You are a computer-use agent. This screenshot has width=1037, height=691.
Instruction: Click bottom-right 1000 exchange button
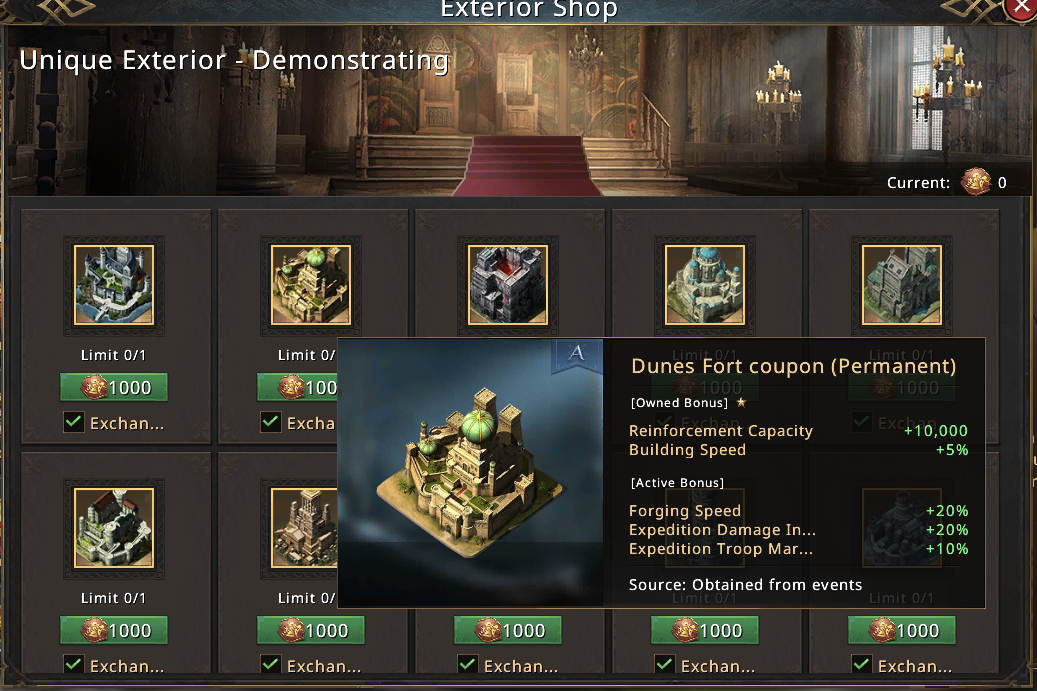(901, 631)
